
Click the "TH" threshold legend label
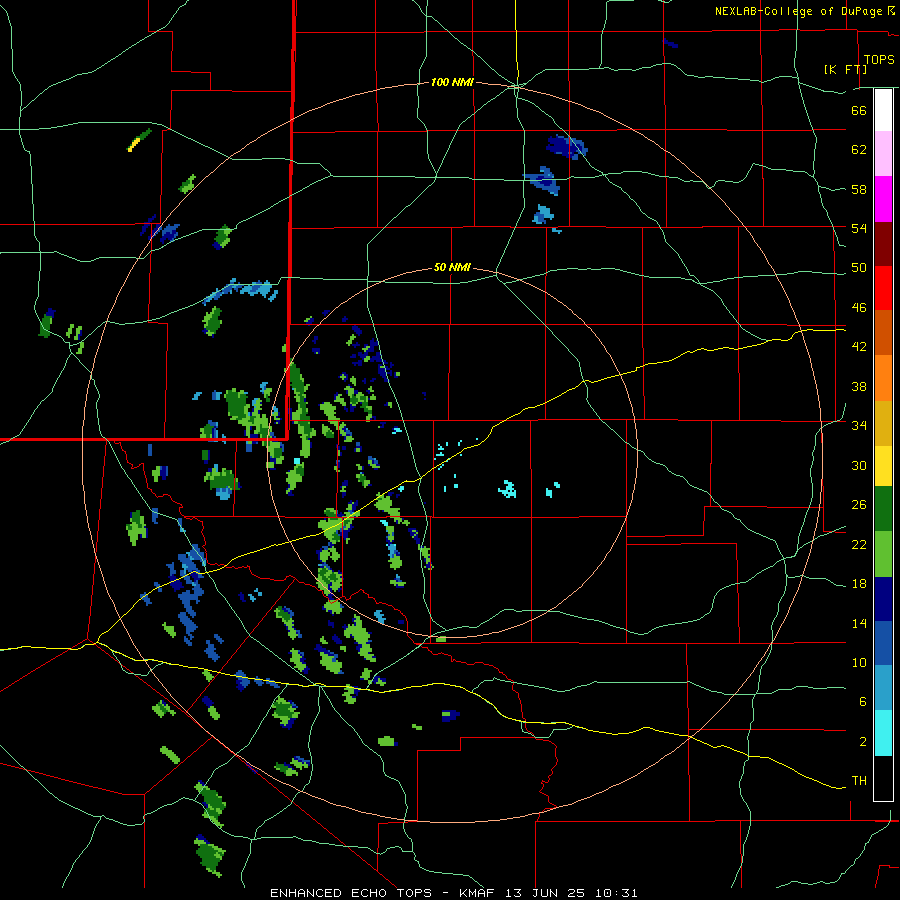tap(859, 781)
